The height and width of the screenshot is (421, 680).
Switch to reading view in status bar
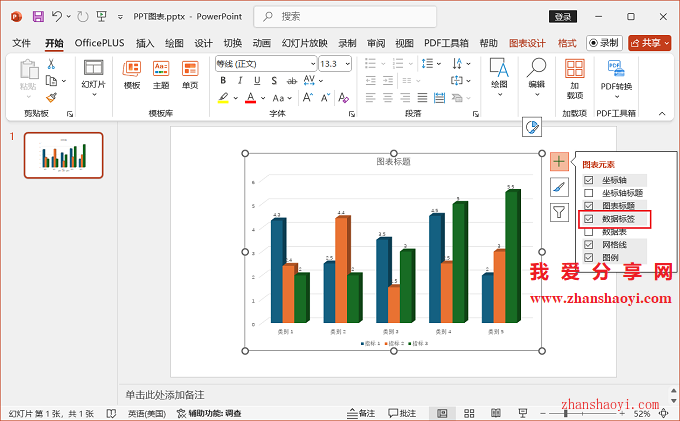pos(496,413)
